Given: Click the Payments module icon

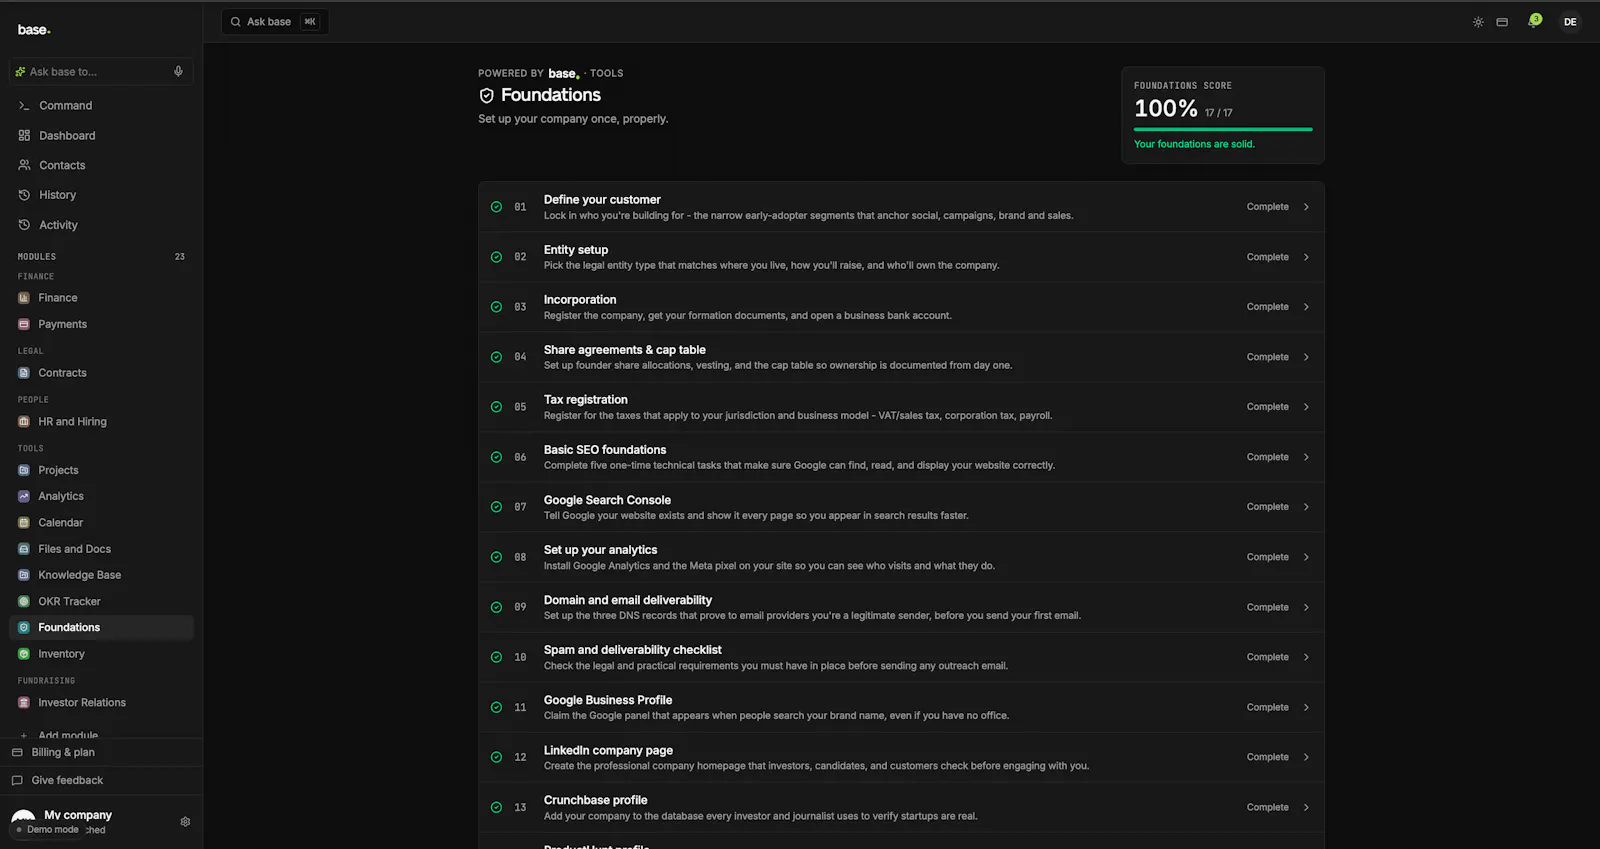Looking at the screenshot, I should (24, 325).
